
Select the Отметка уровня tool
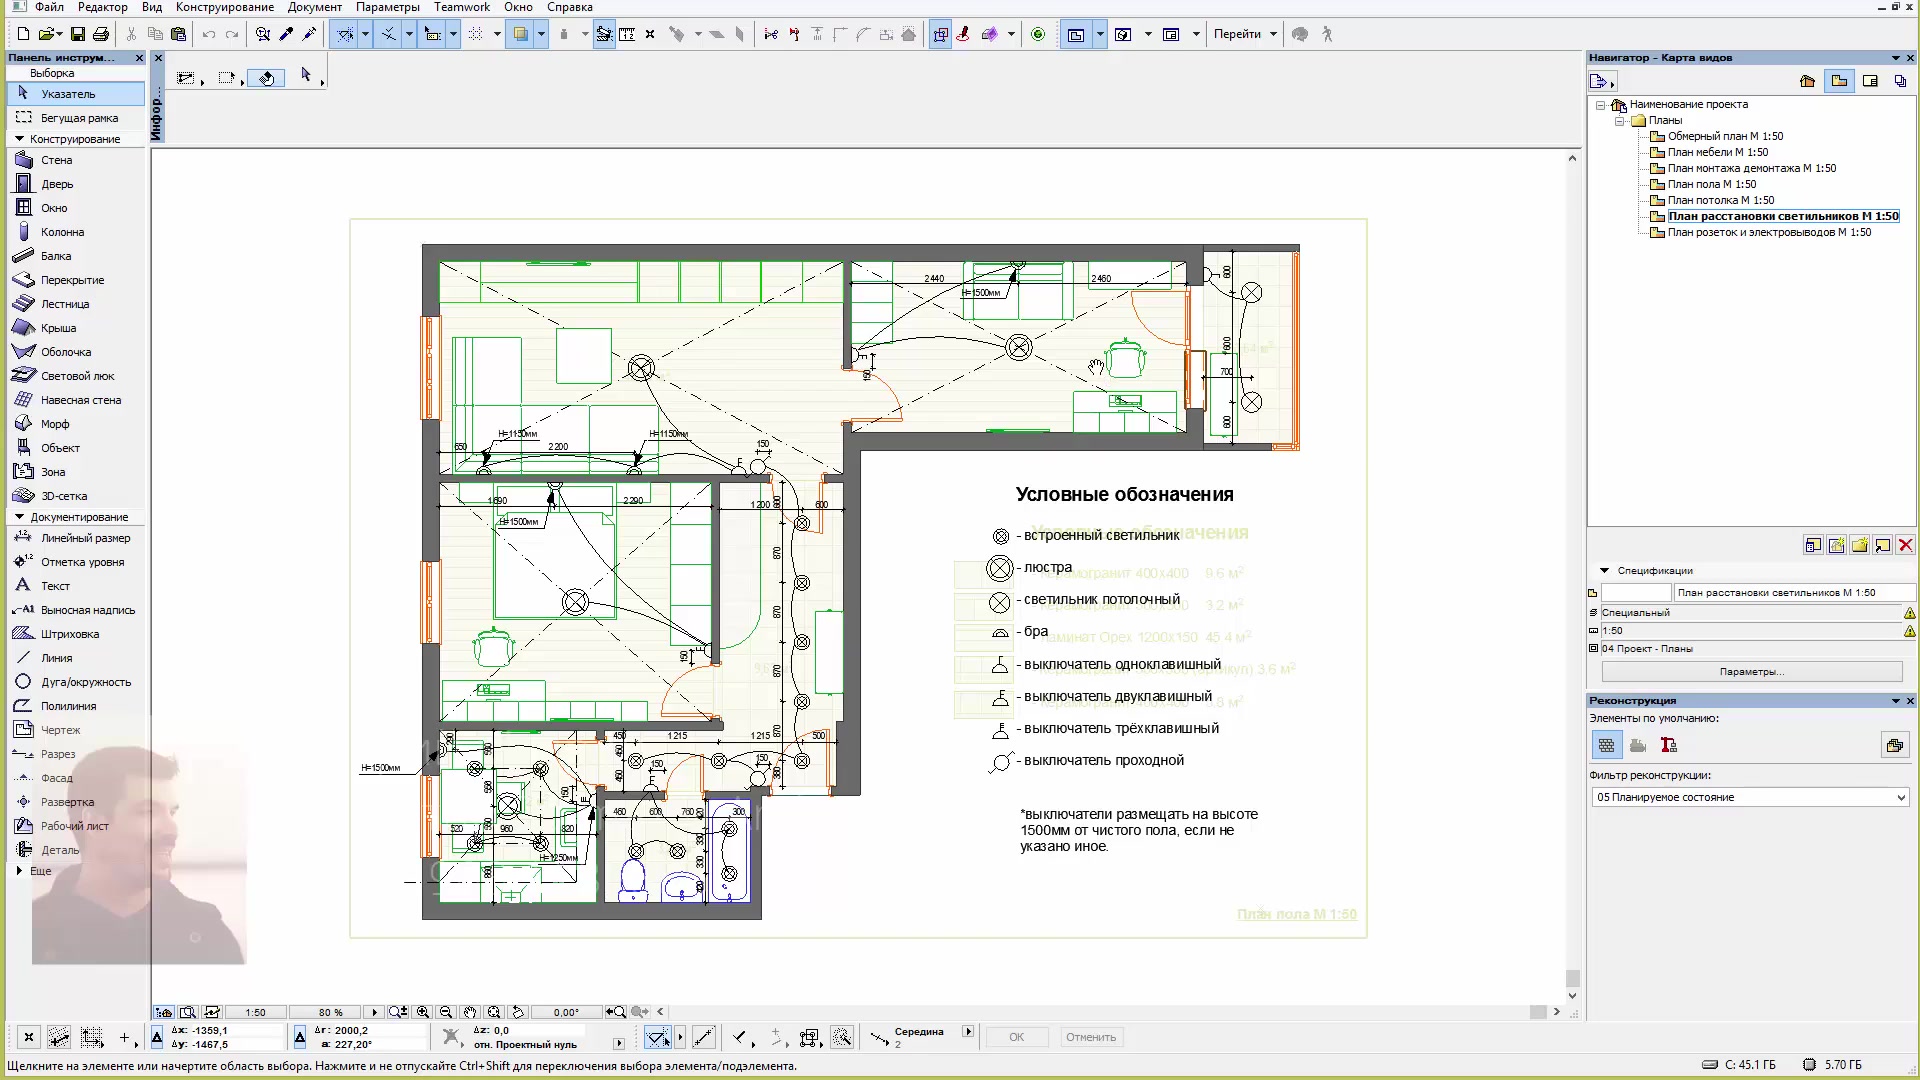(x=75, y=562)
